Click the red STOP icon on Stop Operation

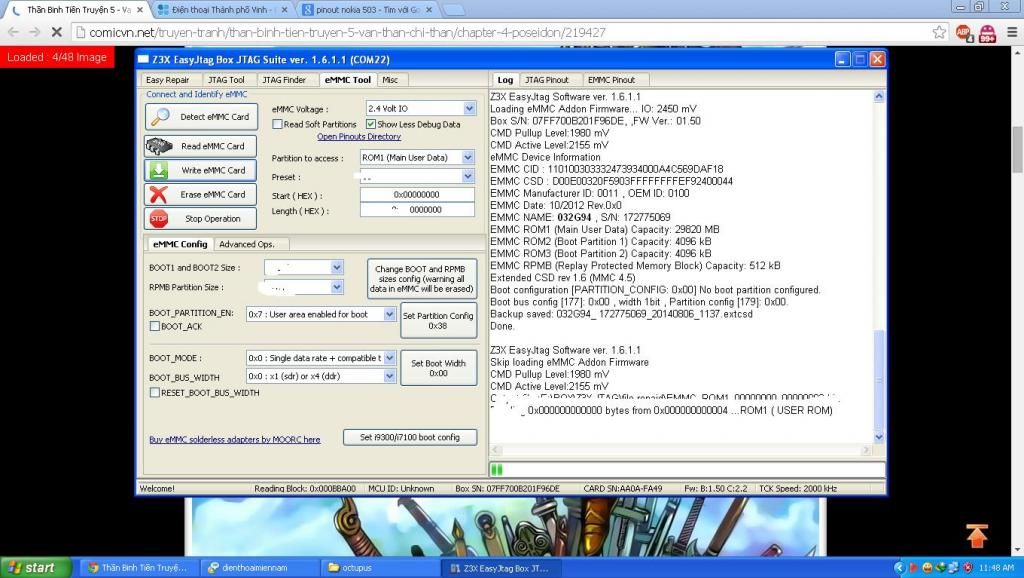pyautogui.click(x=159, y=219)
